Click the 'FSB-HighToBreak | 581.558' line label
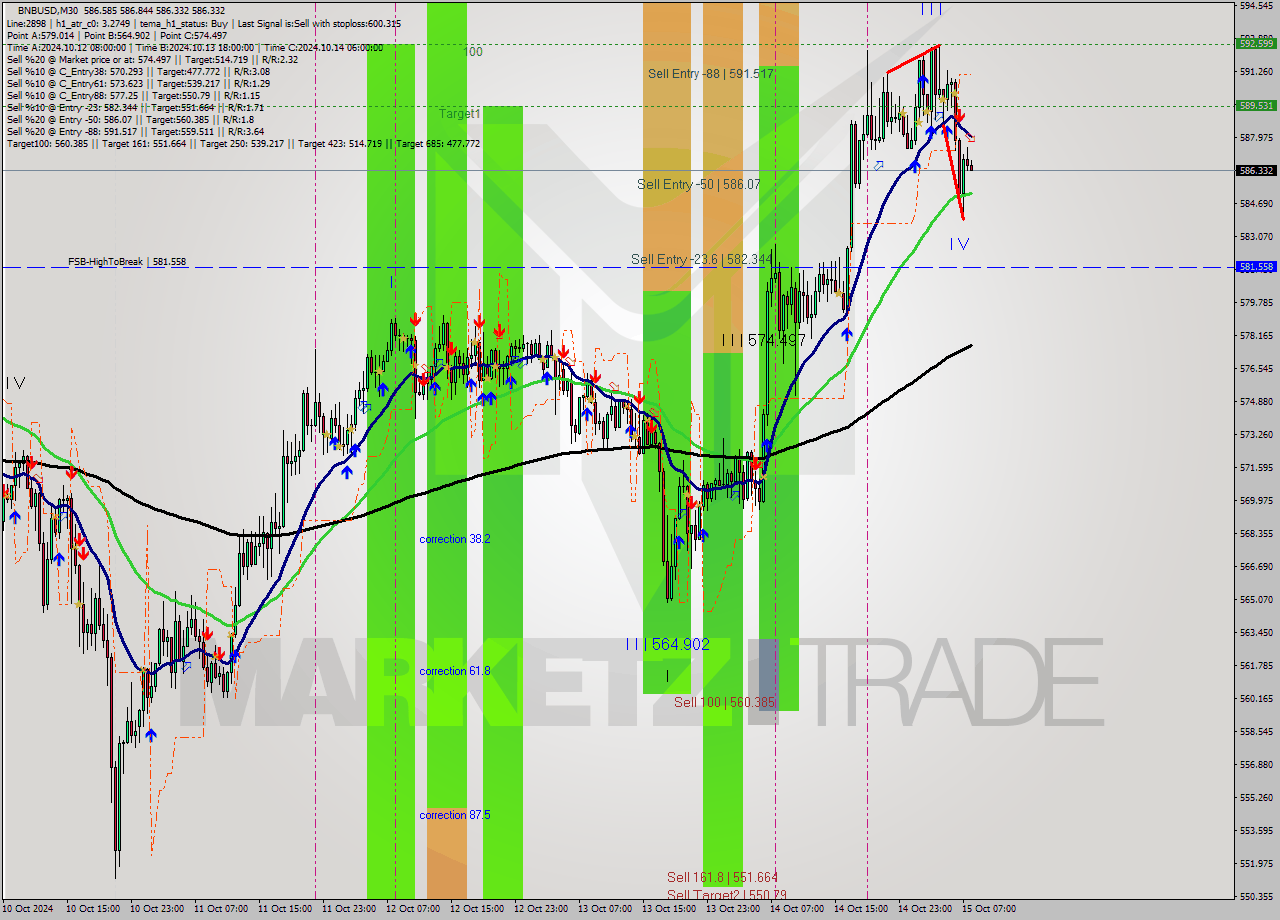The height and width of the screenshot is (920, 1280). coord(127,262)
